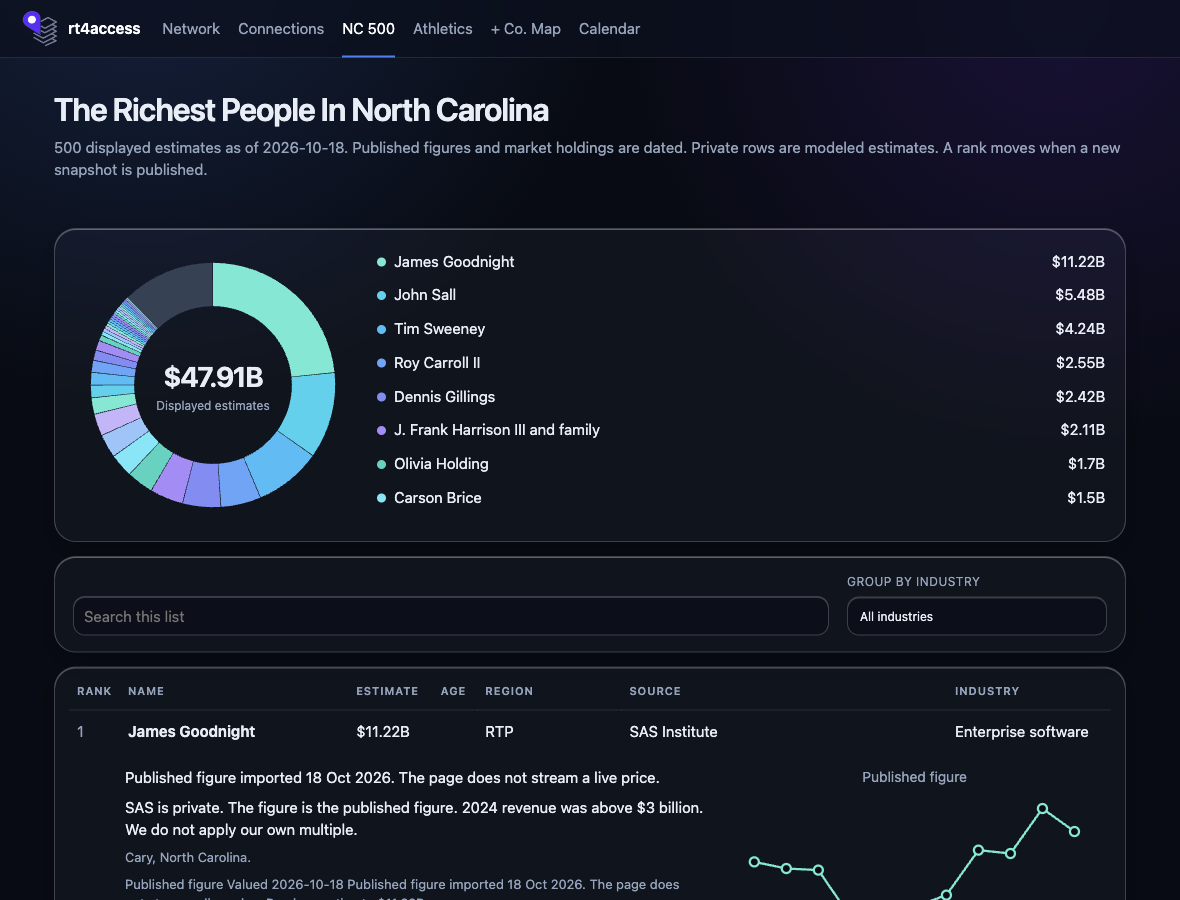Click John Sall's legend color dot
Image resolution: width=1180 pixels, height=900 pixels.
pos(382,295)
